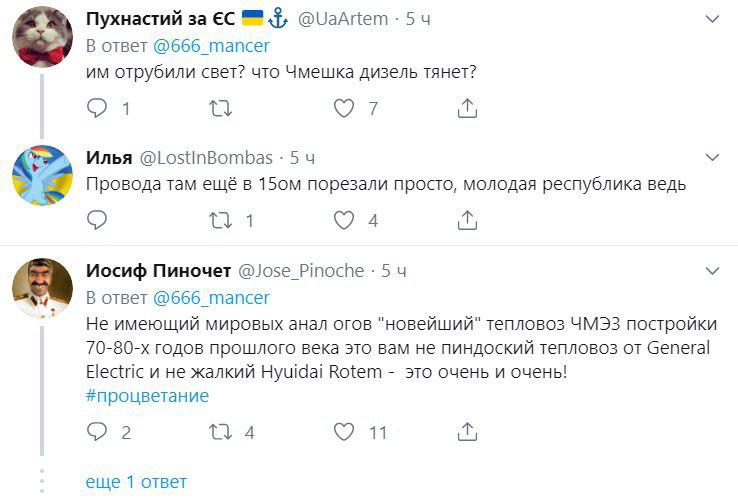Share Иосиф Пиночет's tweet
The width and height of the screenshot is (738, 500).
[x=467, y=432]
